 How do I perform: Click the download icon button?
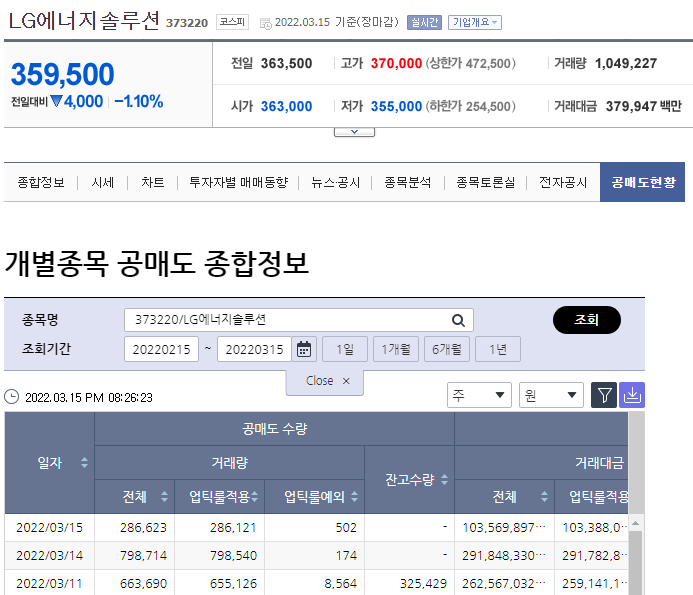point(632,395)
